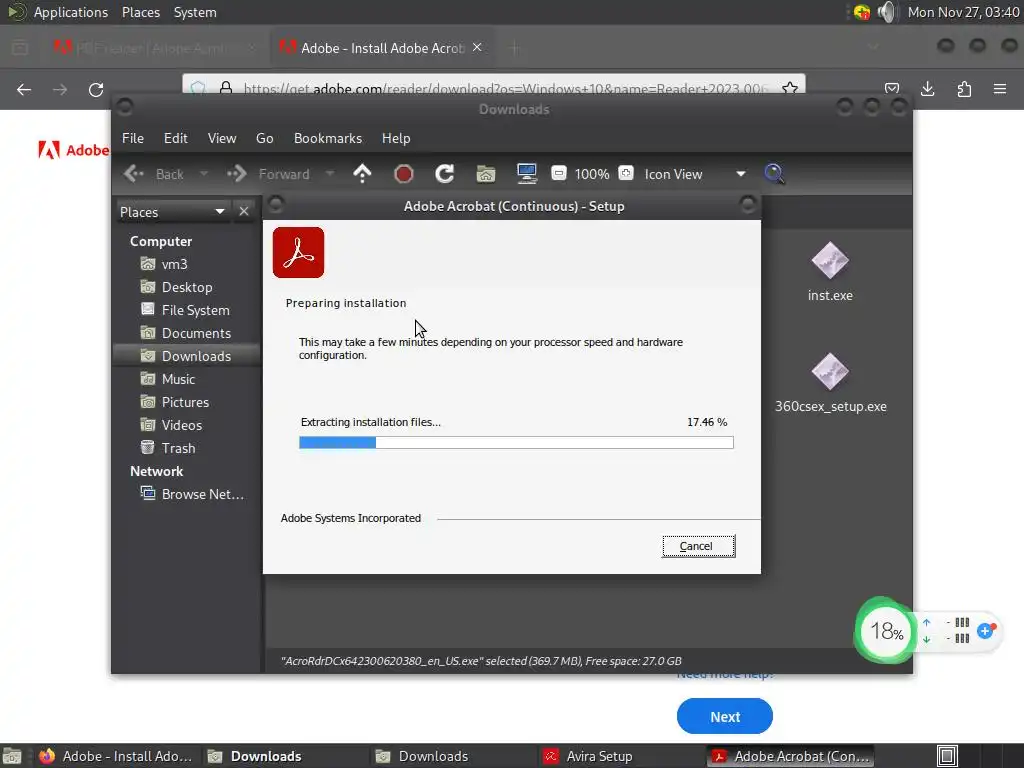This screenshot has width=1024, height=768.
Task: Reload the Adobe page in Firefox
Action: tap(96, 89)
